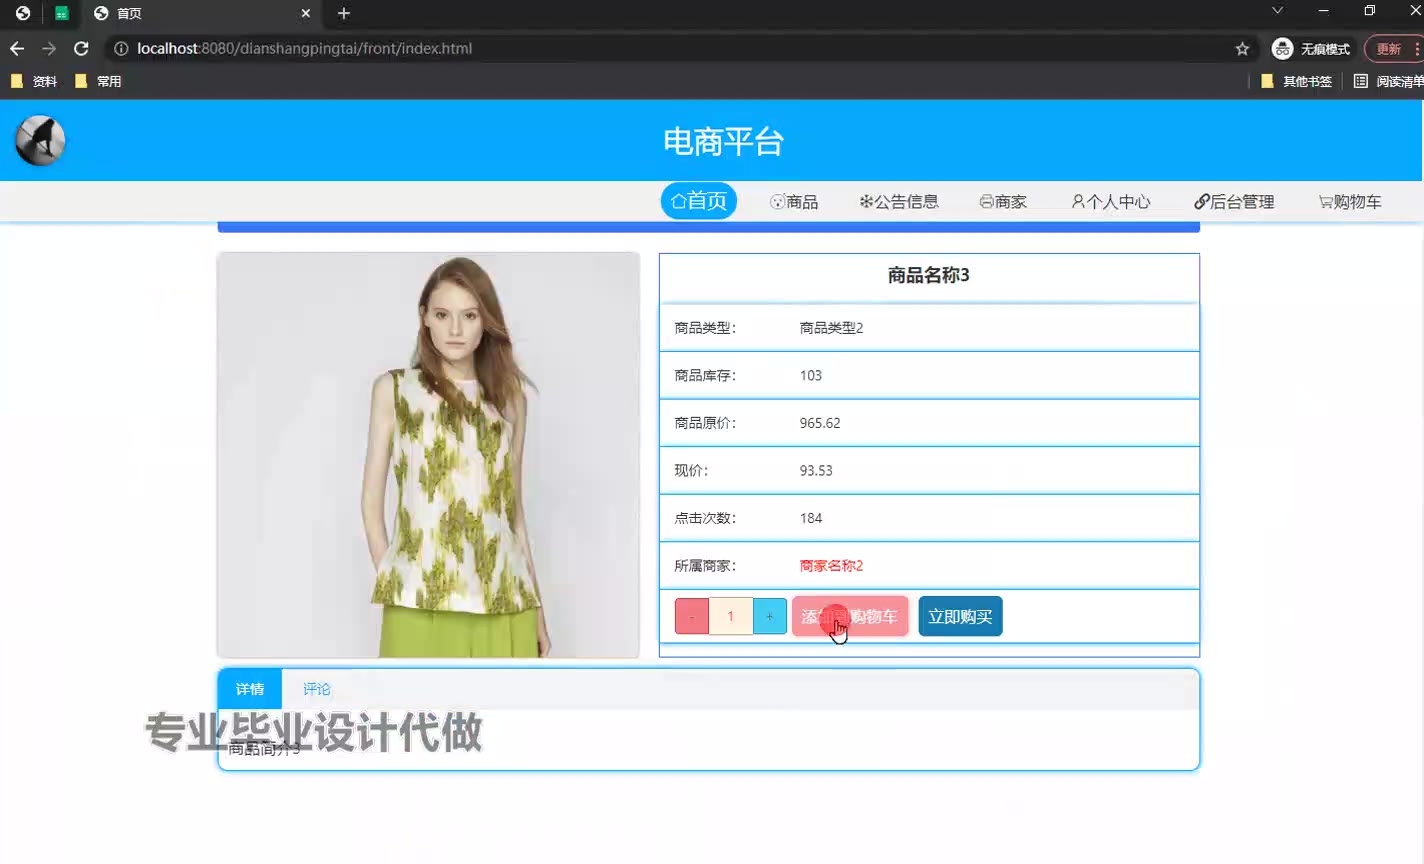Screen dimensions: 1424x864
Task: Click the 电商平台 site title
Action: point(723,142)
